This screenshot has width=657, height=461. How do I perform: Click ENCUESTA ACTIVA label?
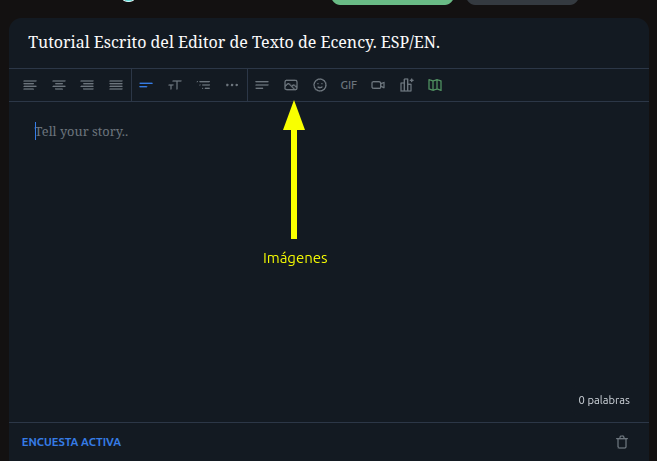click(x=71, y=442)
